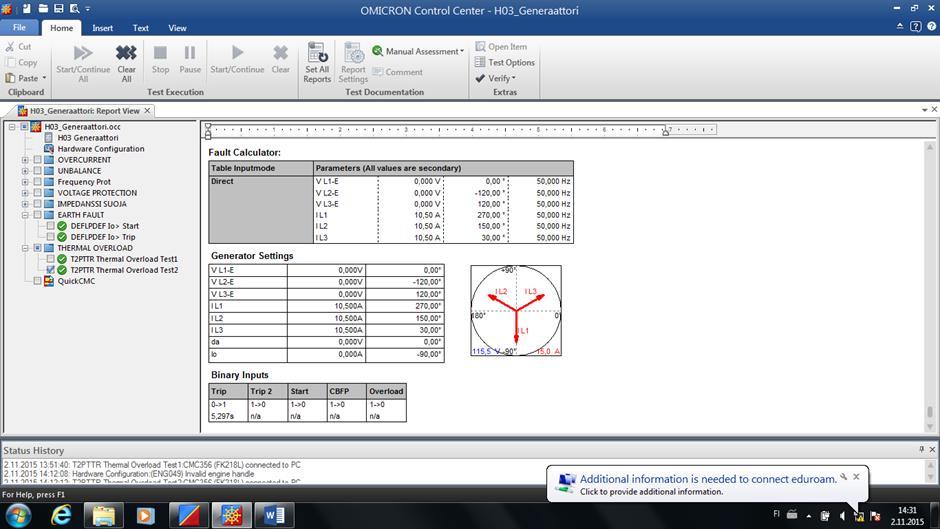This screenshot has width=940, height=529.
Task: Click the Paste clipboard icon
Action: (10, 78)
